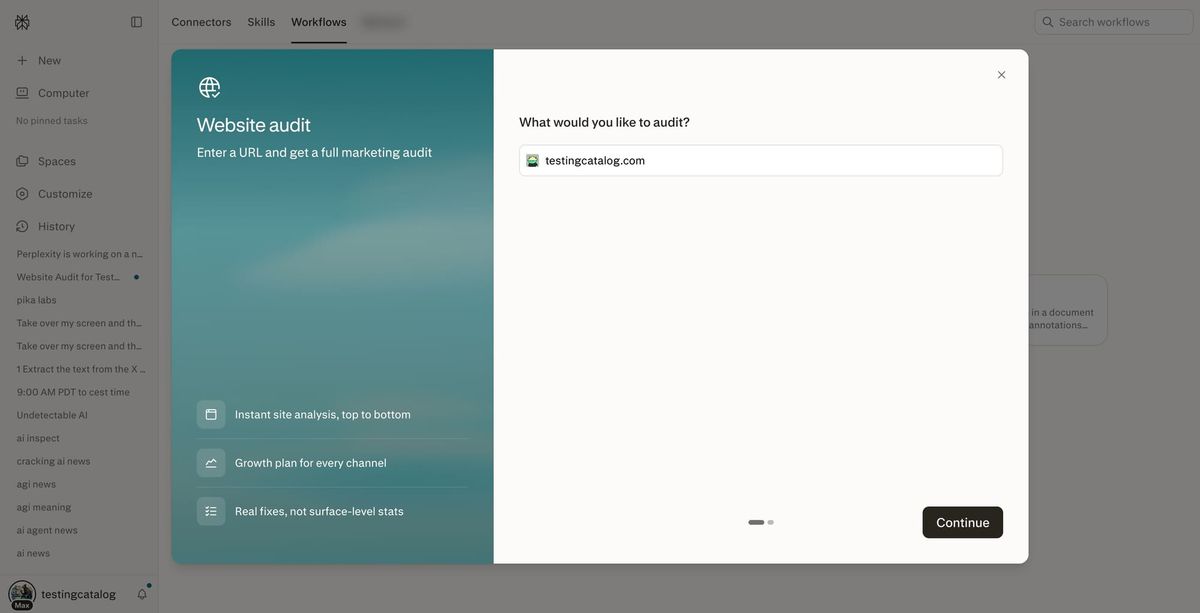Switch to the Connectors tab

(x=201, y=22)
